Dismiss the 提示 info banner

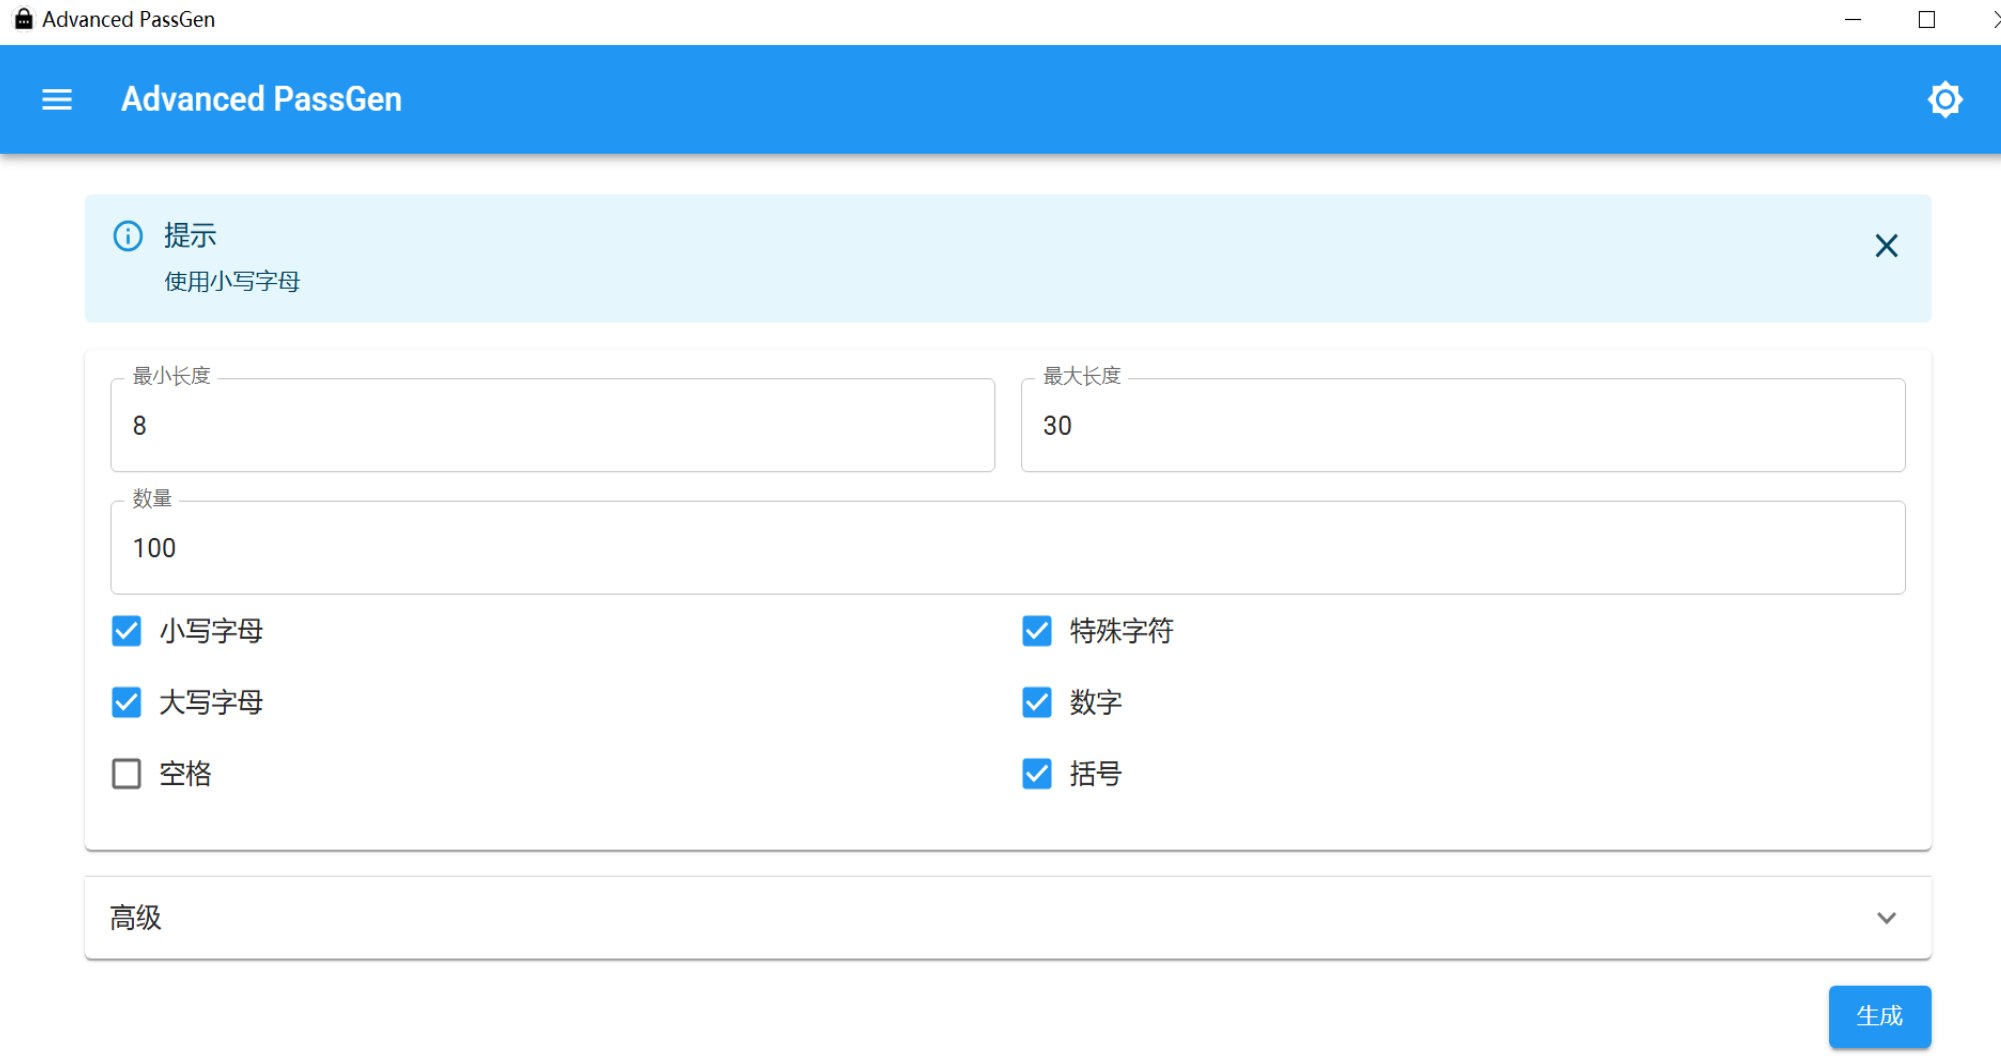(x=1886, y=246)
